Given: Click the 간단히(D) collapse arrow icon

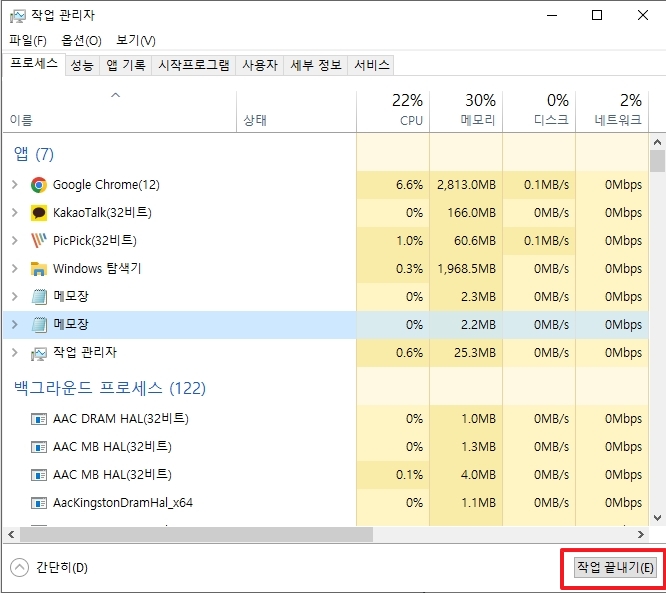Looking at the screenshot, I should click(x=19, y=568).
